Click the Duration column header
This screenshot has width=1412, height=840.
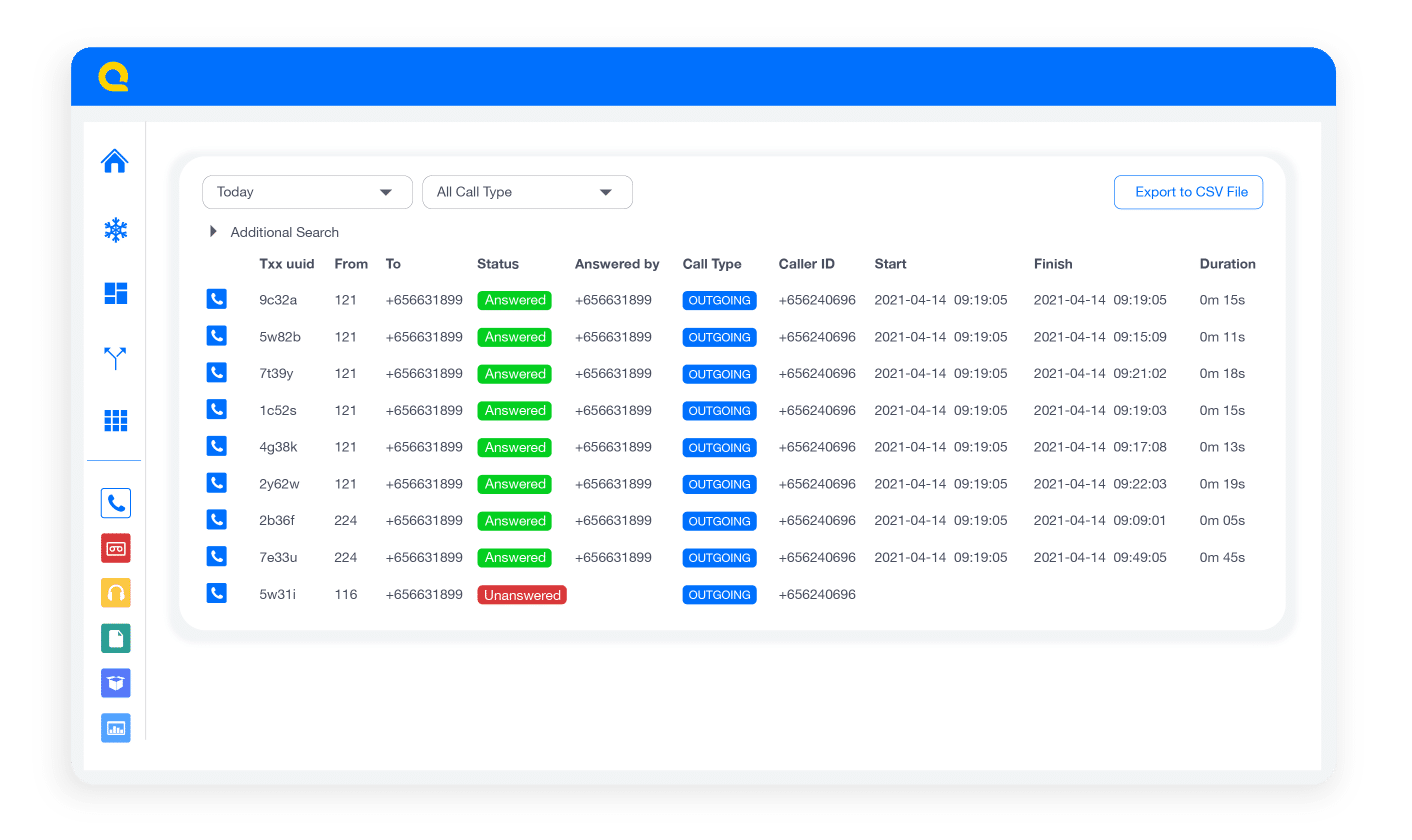[x=1228, y=264]
